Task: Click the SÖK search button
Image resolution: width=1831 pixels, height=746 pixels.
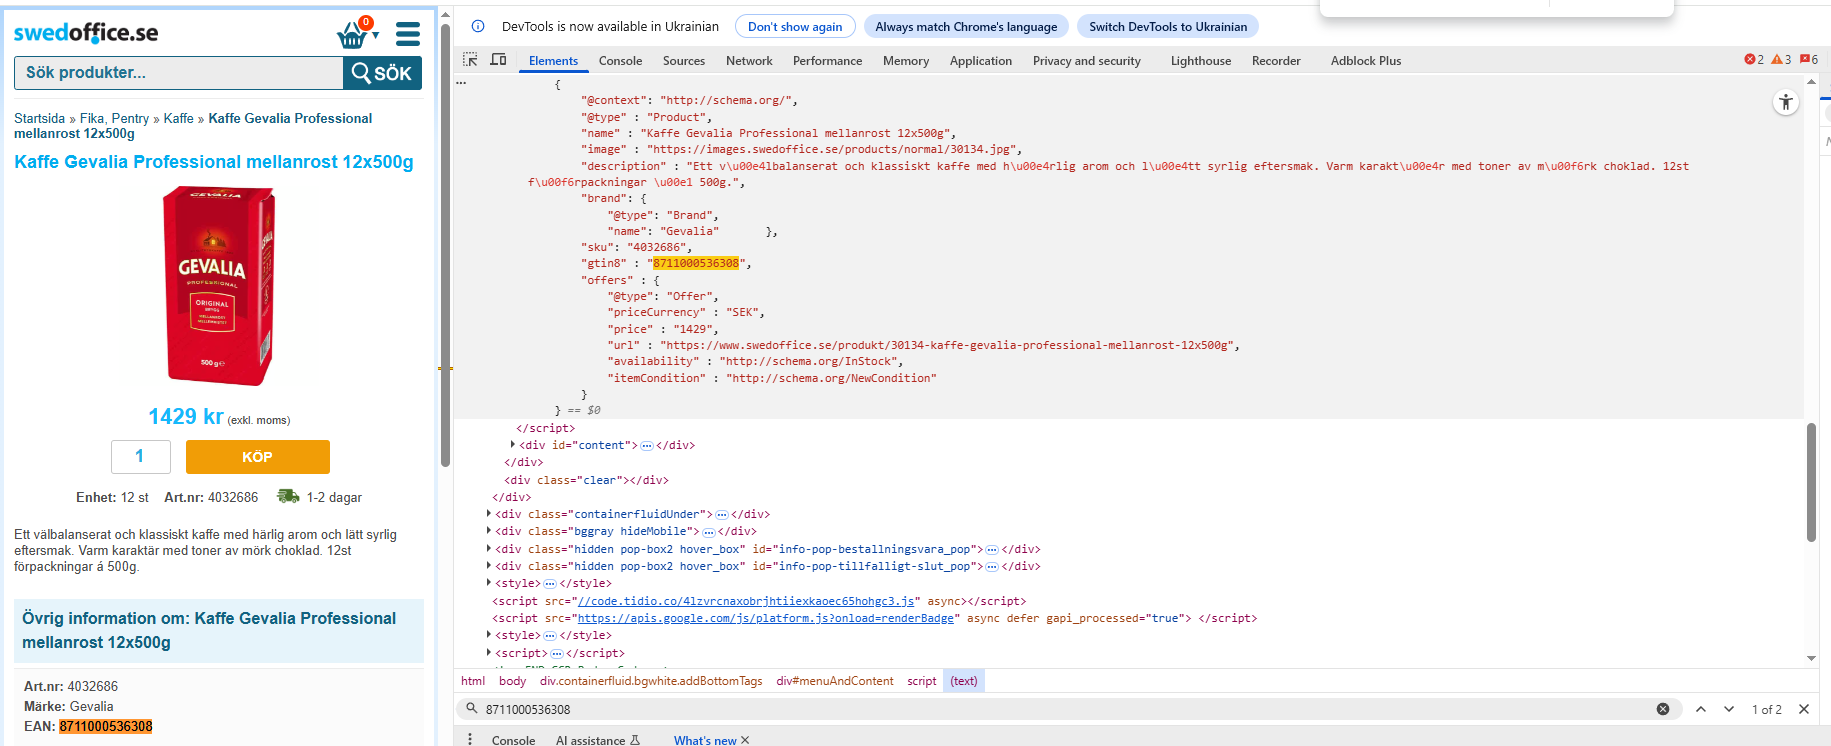Action: [382, 73]
